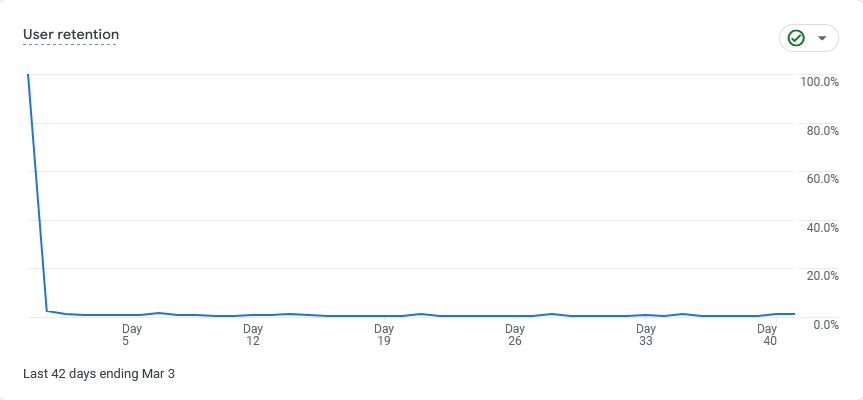The width and height of the screenshot is (863, 400).
Task: Click the 80.0% y-axis label
Action: pos(822,131)
